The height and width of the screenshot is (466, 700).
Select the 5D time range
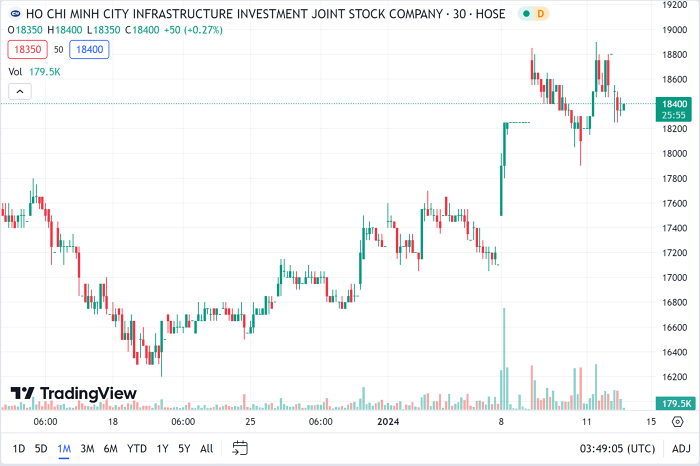(41, 449)
